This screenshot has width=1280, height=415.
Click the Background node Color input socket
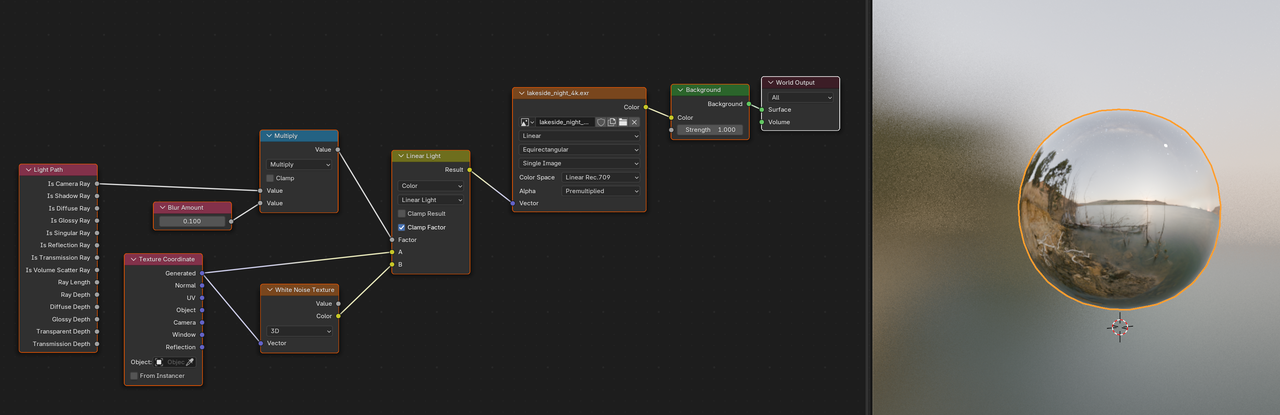coord(671,117)
